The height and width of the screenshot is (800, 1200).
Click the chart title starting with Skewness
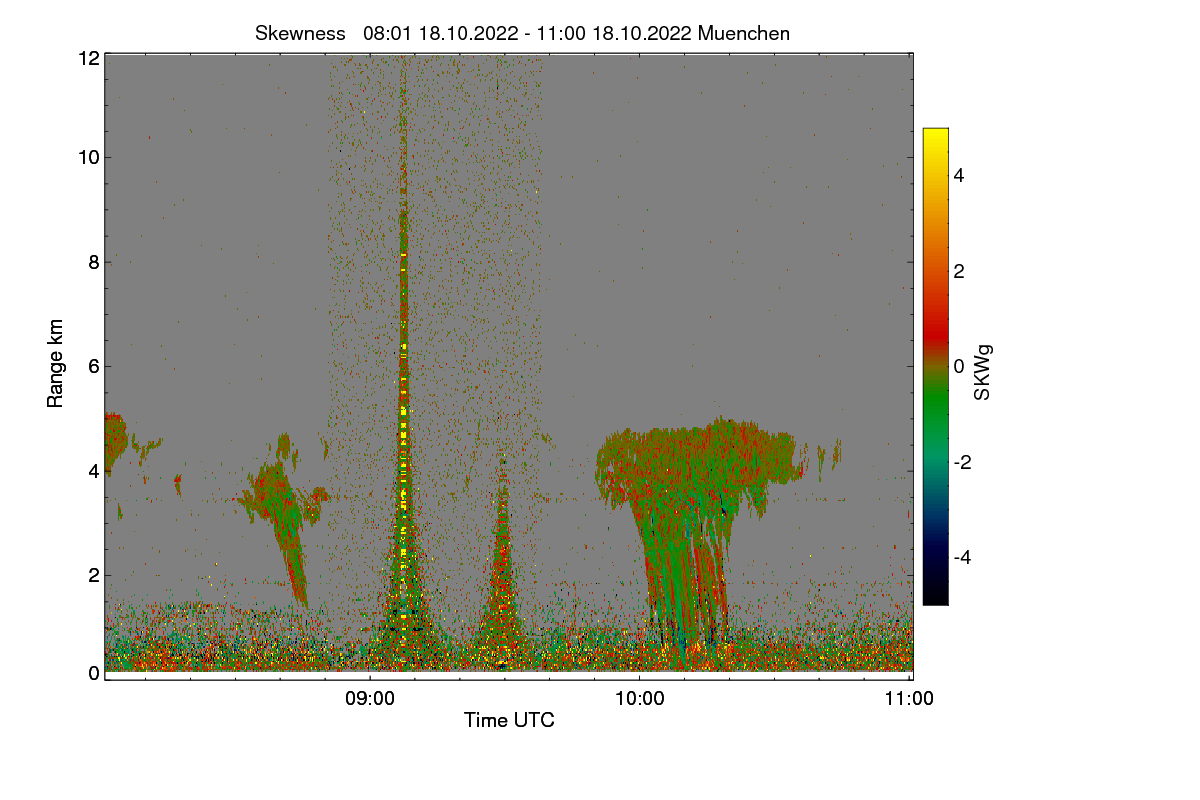[x=522, y=33]
